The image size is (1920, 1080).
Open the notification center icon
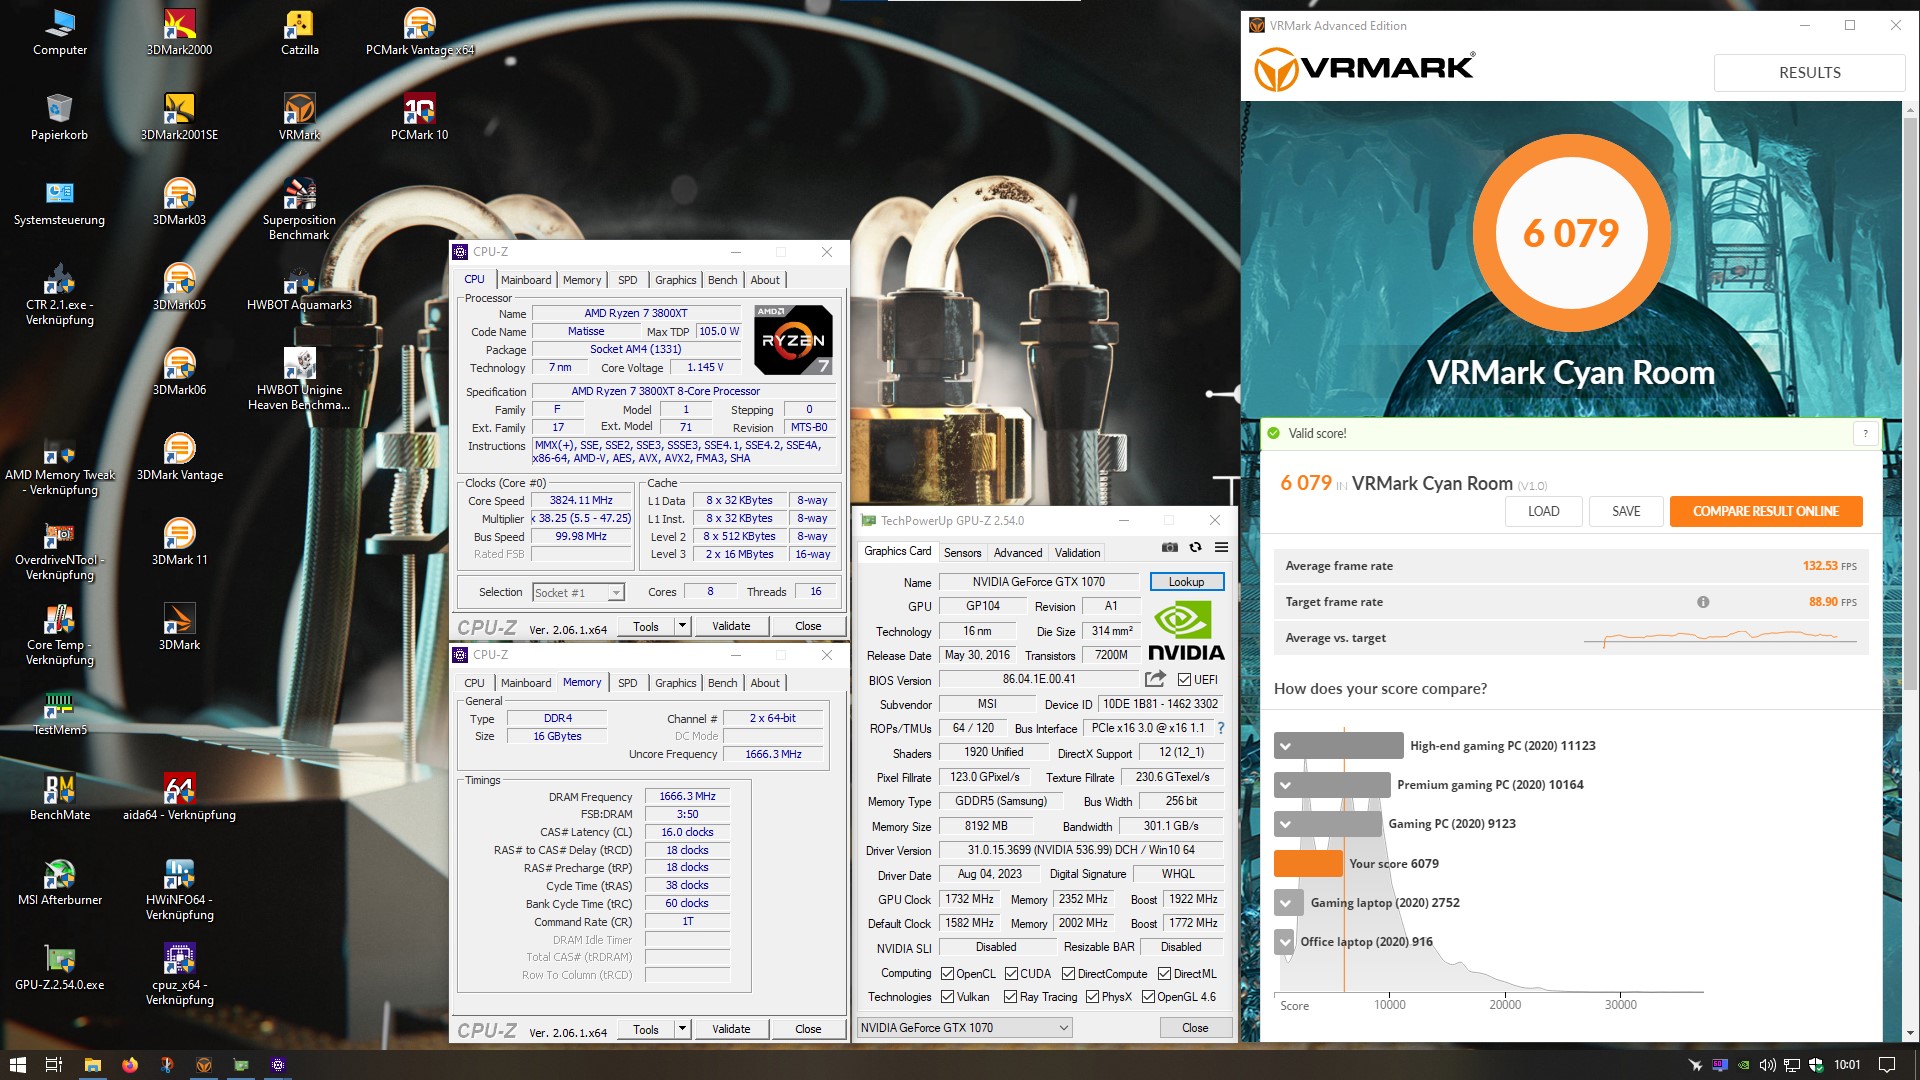[1887, 1065]
